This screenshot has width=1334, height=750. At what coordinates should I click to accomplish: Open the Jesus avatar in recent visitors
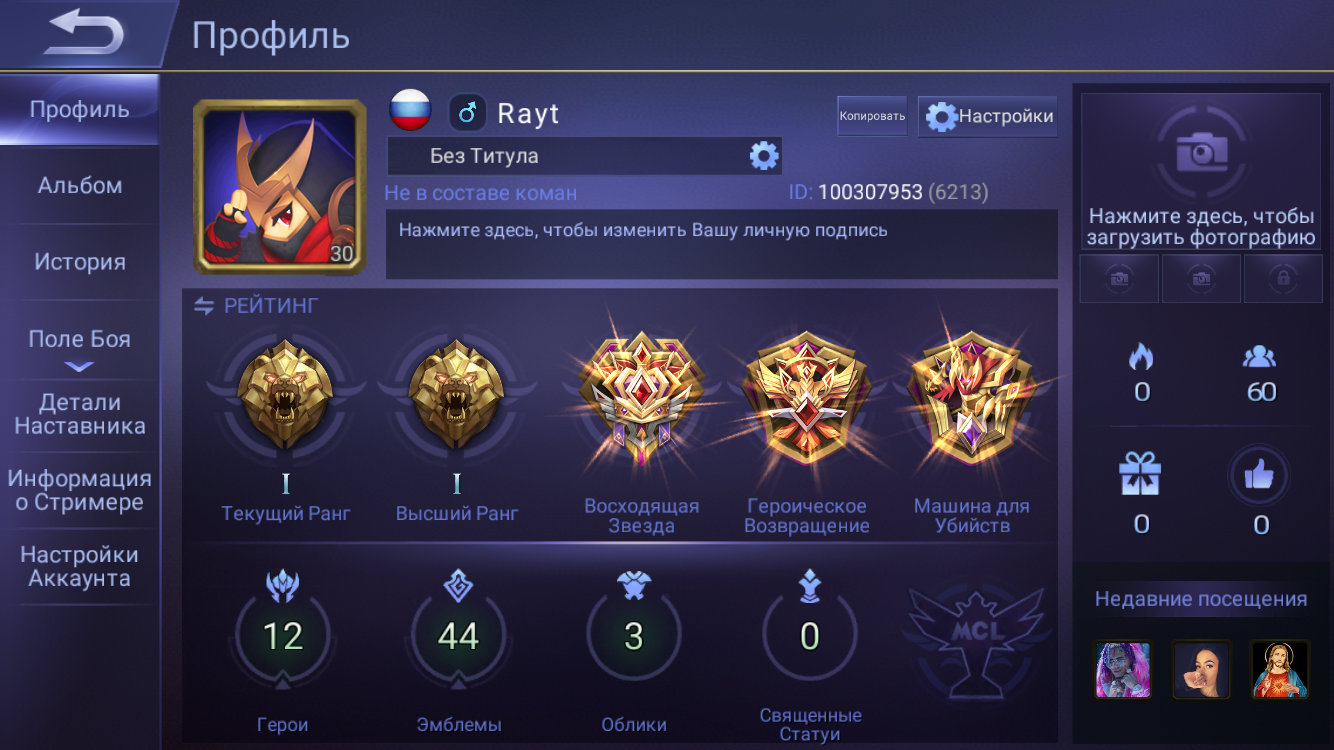tap(1280, 669)
